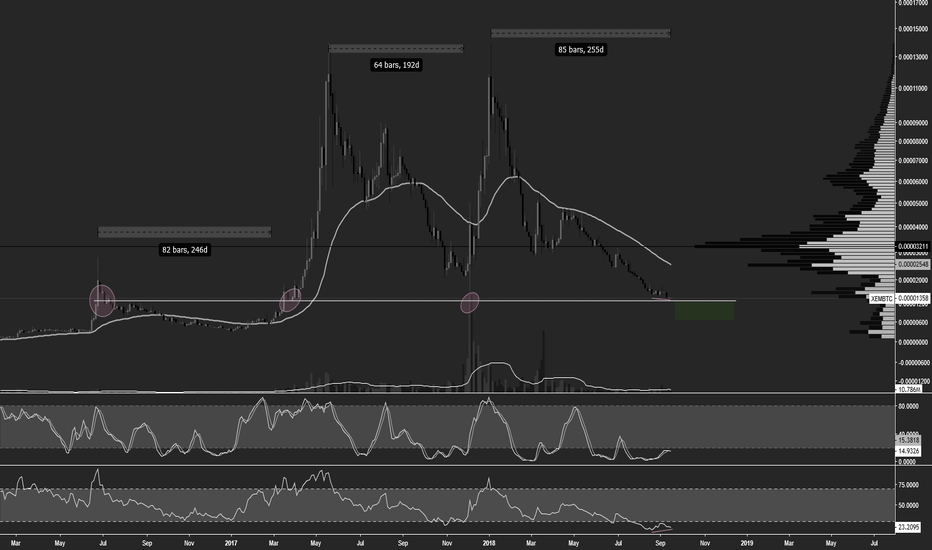Click the 2018 label on time axis
932x550 pixels.
click(489, 543)
